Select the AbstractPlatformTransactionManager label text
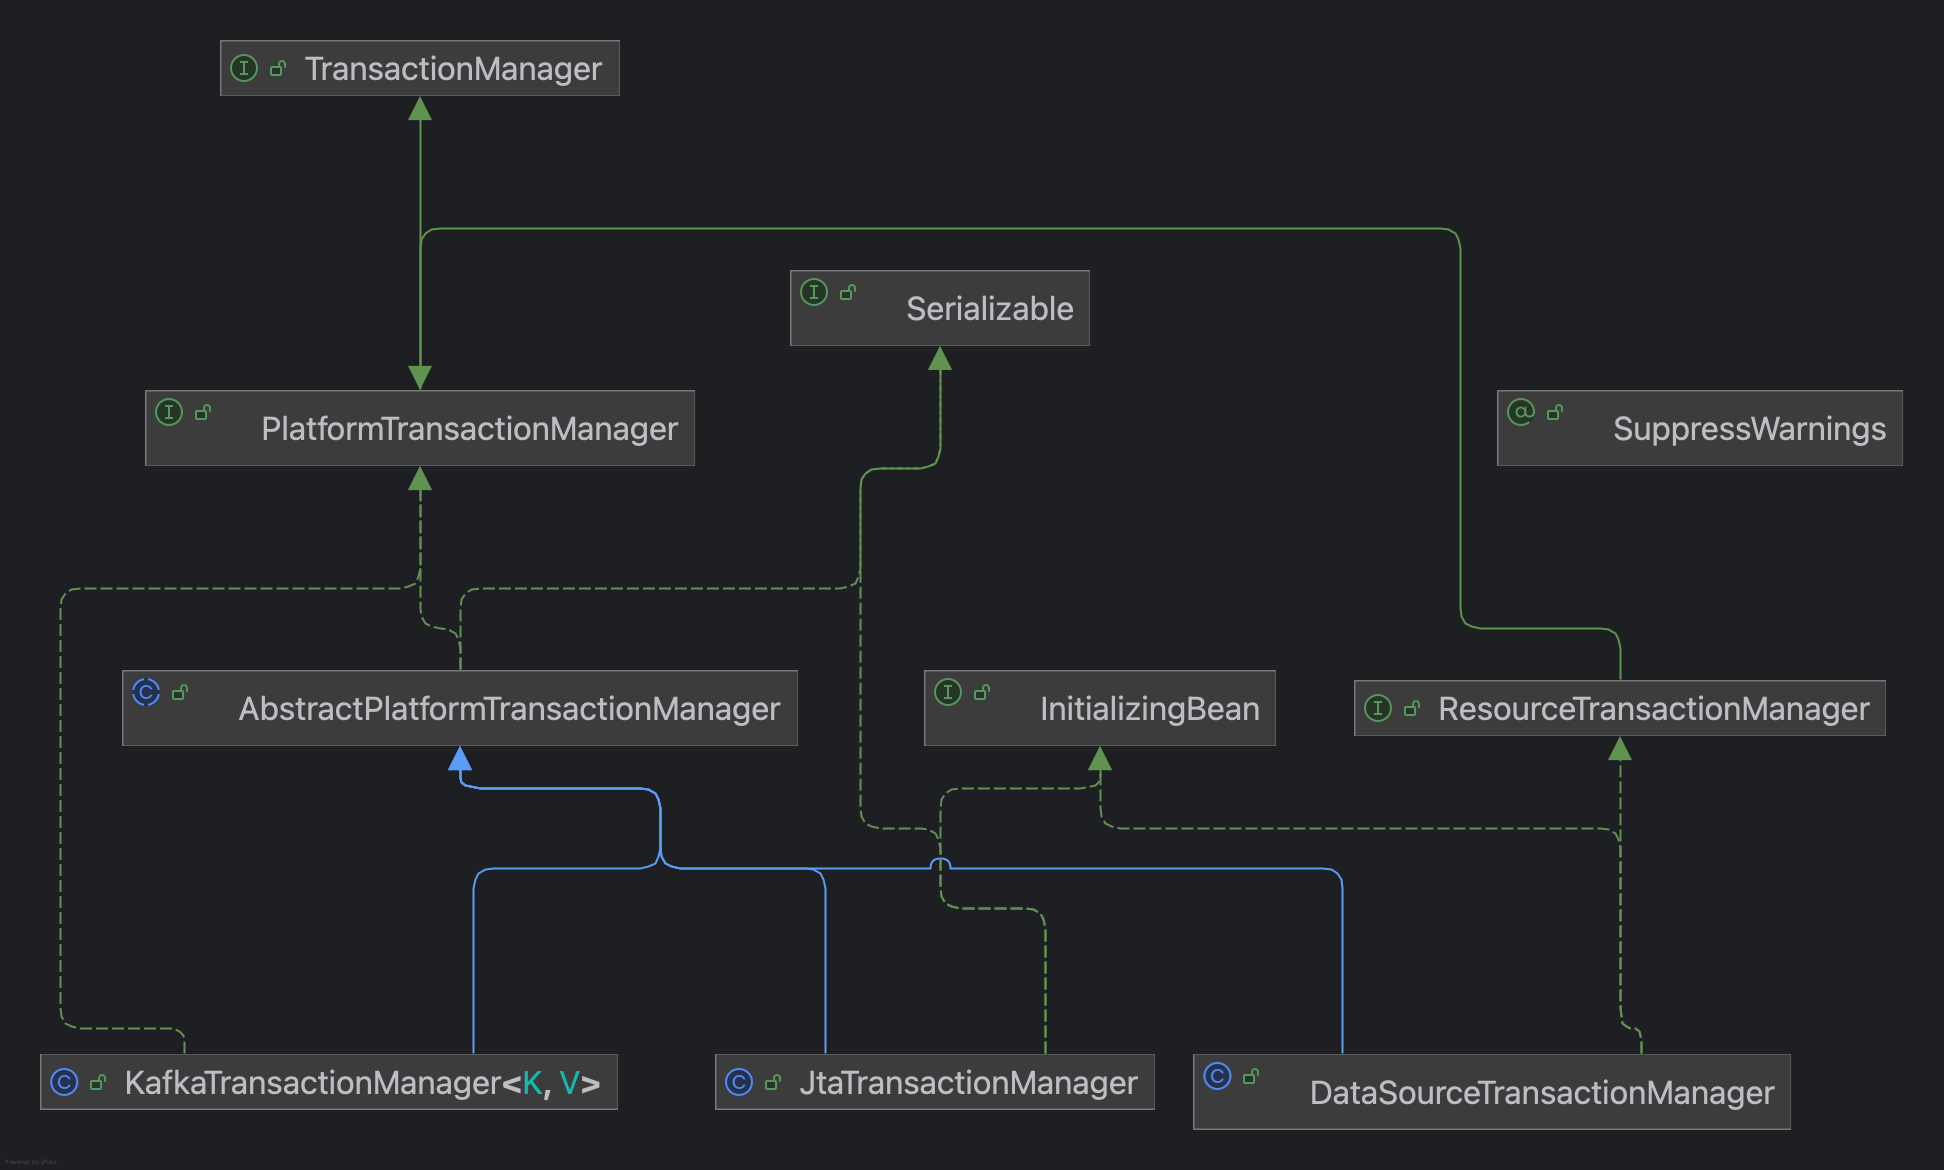Image resolution: width=1944 pixels, height=1170 pixels. 509,709
